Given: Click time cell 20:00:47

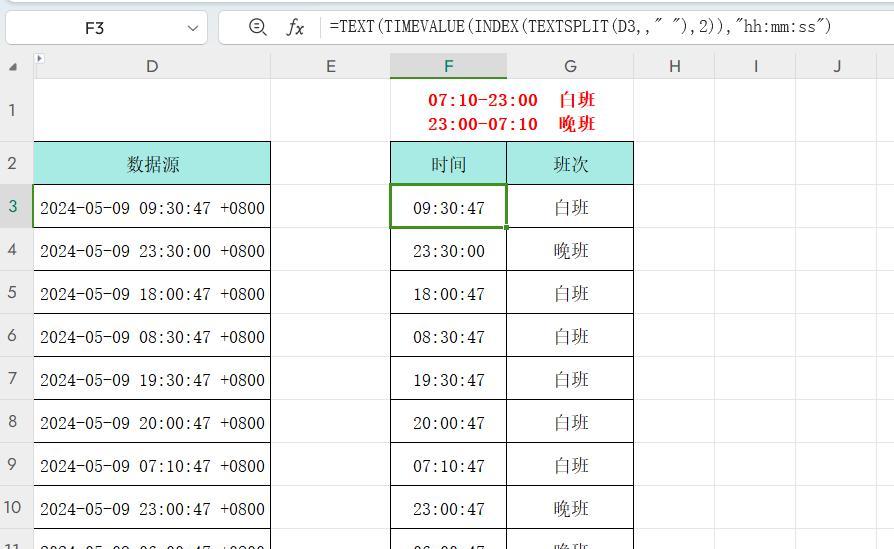Looking at the screenshot, I should (x=449, y=422).
